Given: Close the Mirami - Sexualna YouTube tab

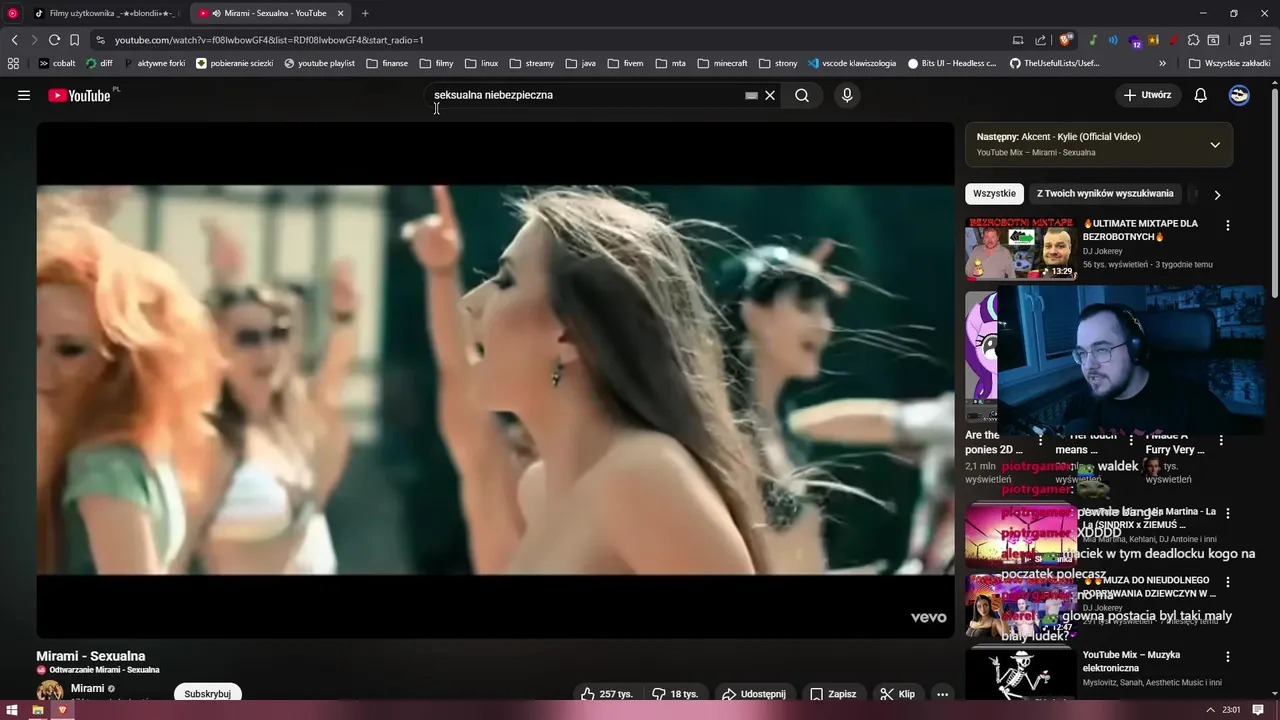Looking at the screenshot, I should coord(340,13).
